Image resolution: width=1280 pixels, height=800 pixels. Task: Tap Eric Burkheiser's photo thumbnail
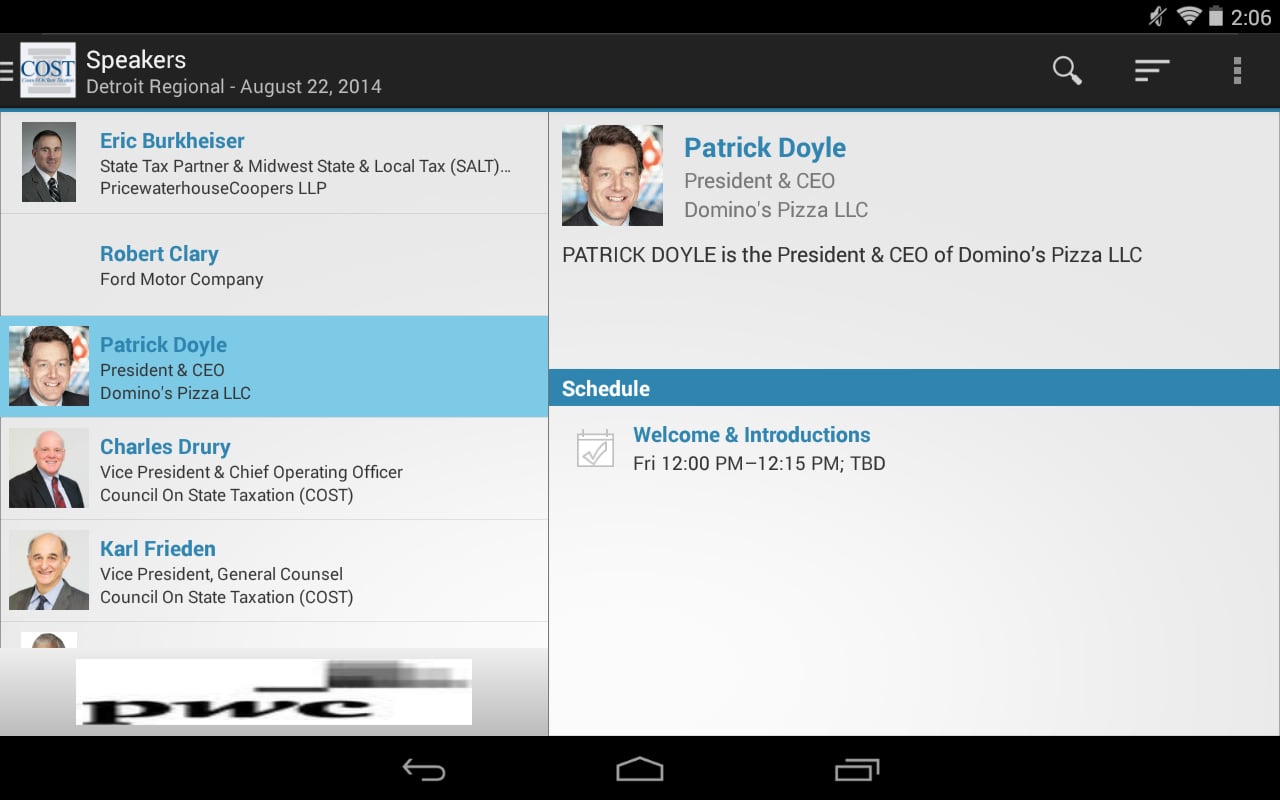coord(49,162)
